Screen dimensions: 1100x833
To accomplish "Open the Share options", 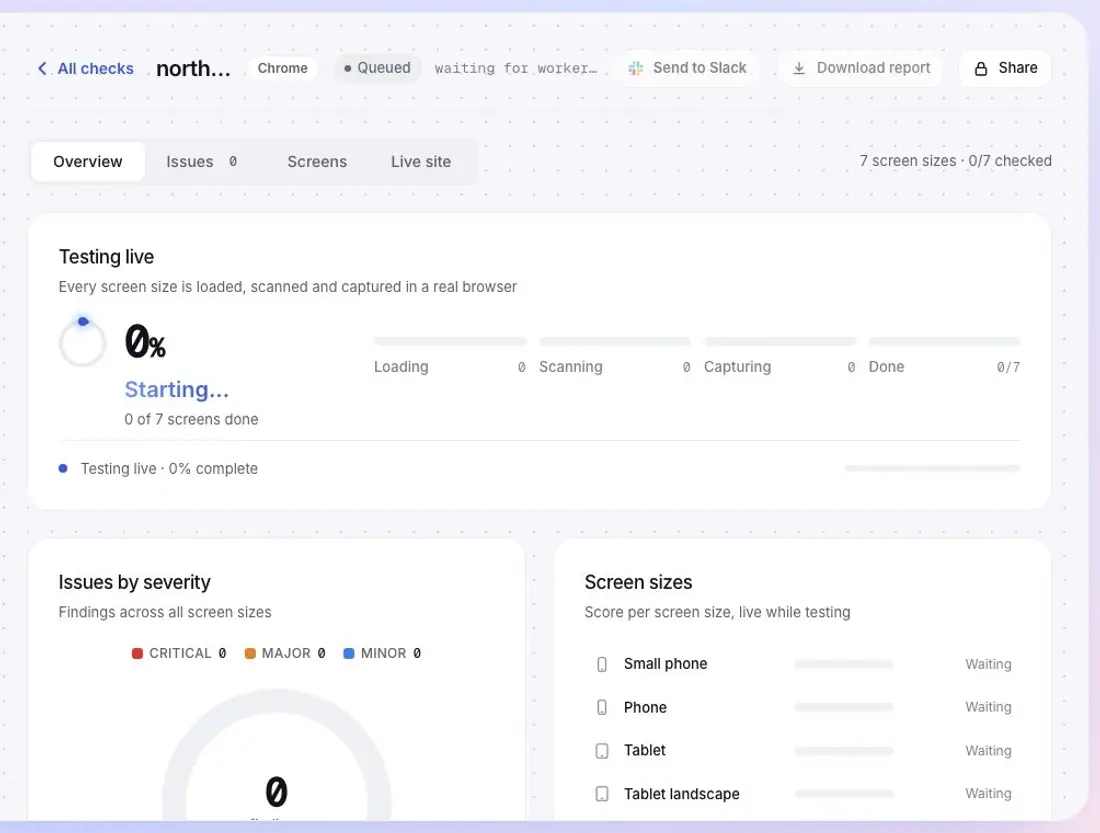I will [x=1005, y=68].
